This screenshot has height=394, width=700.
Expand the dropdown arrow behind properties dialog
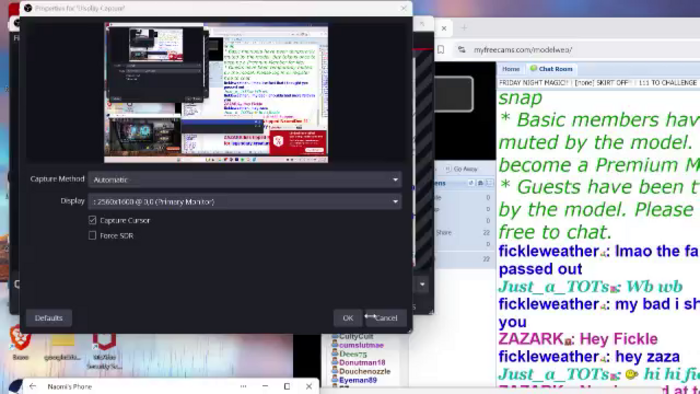[422, 284]
